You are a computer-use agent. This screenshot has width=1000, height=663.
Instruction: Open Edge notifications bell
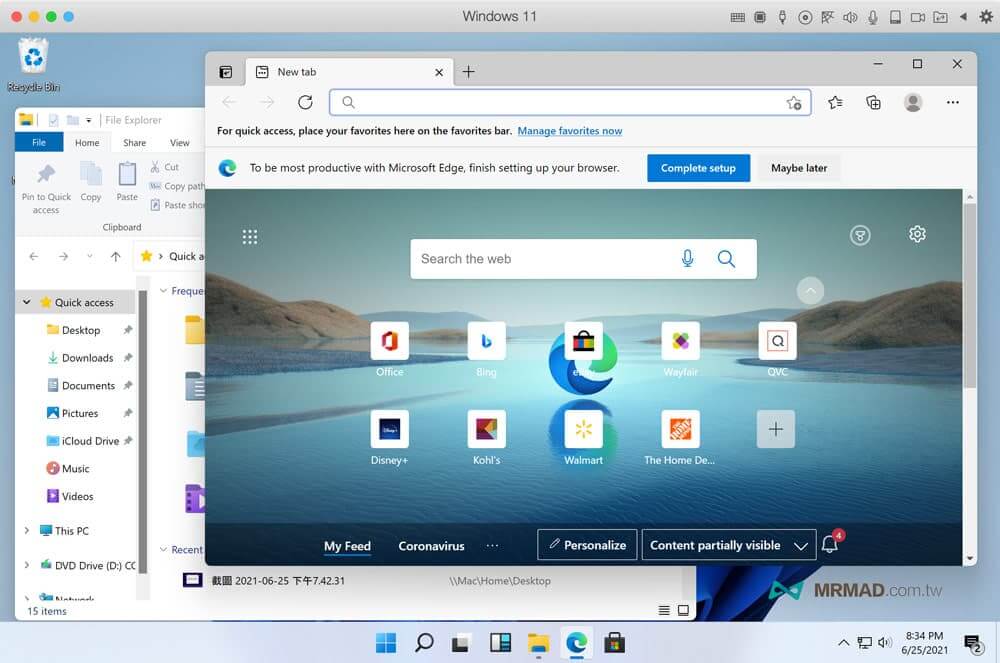(x=830, y=543)
